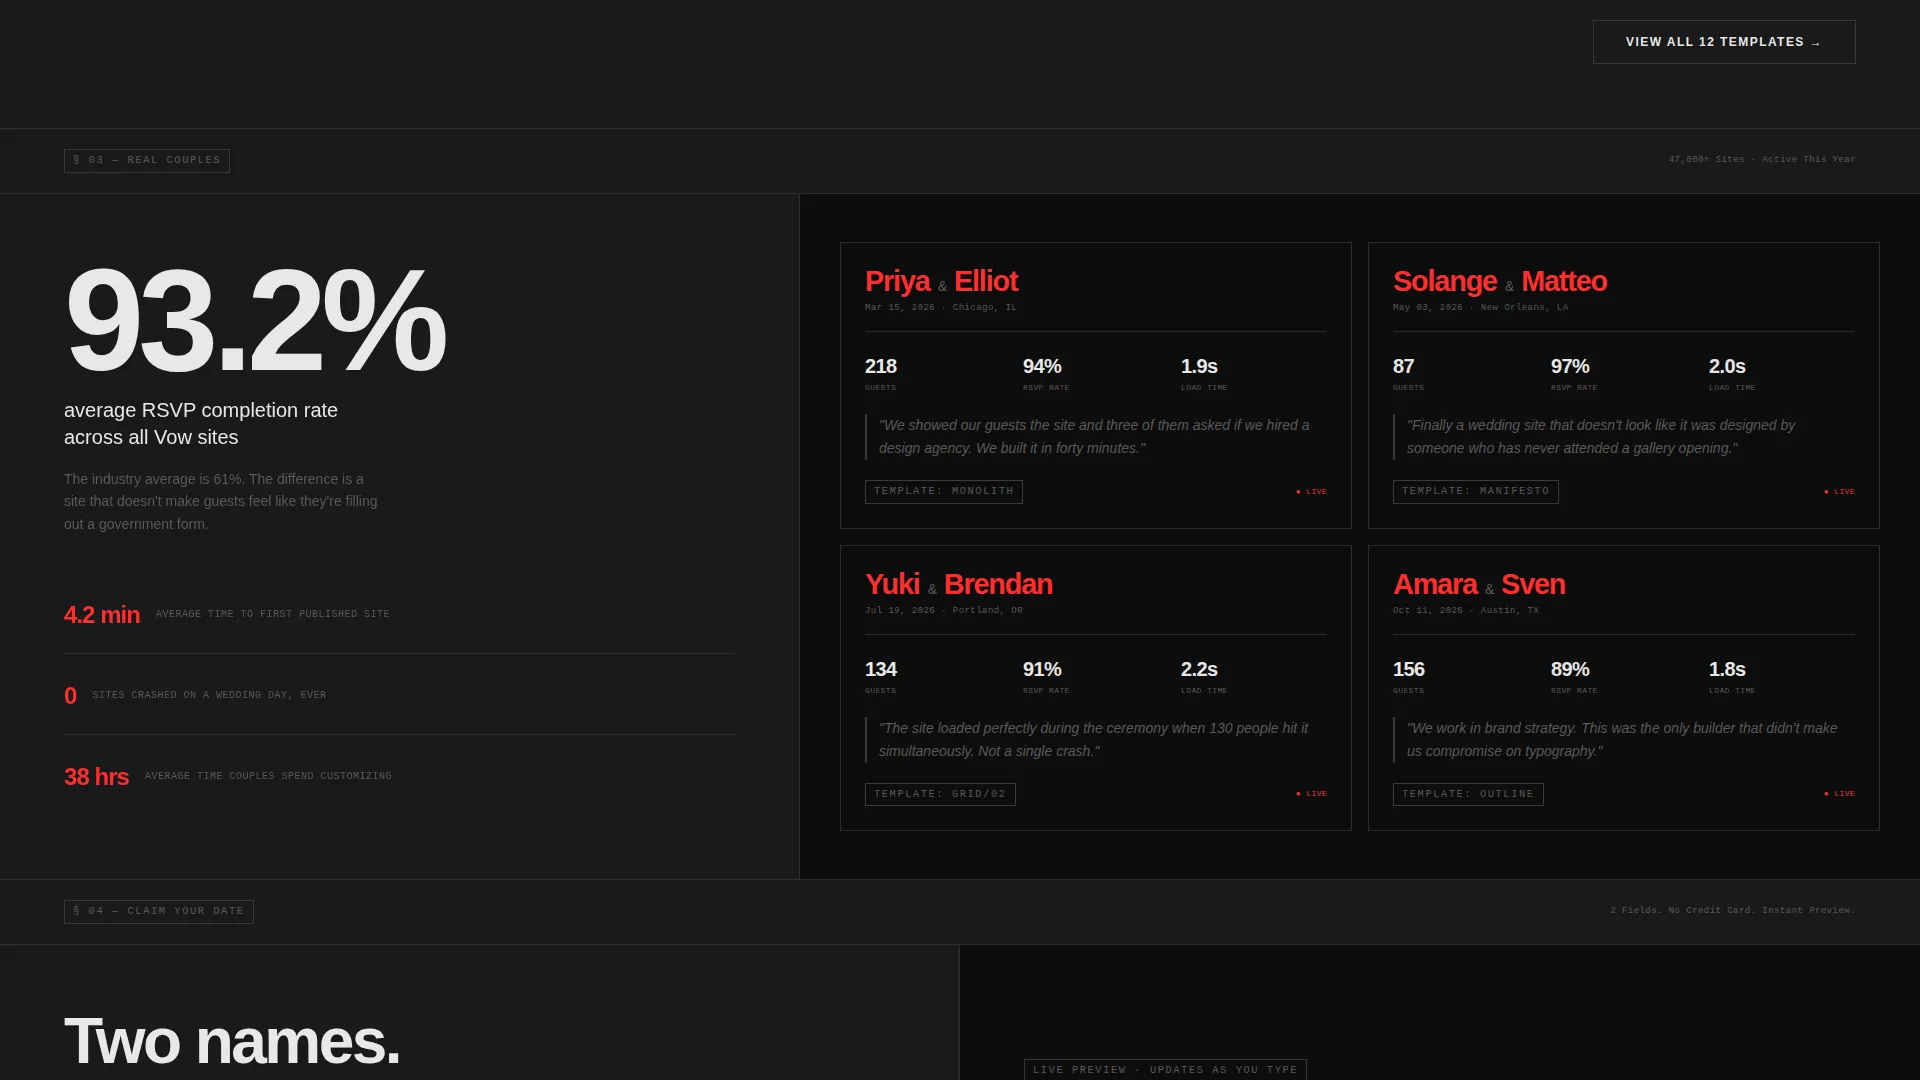Open the Solange & Matteo couple card title
Viewport: 1920px width, 1080px height.
pyautogui.click(x=1499, y=281)
